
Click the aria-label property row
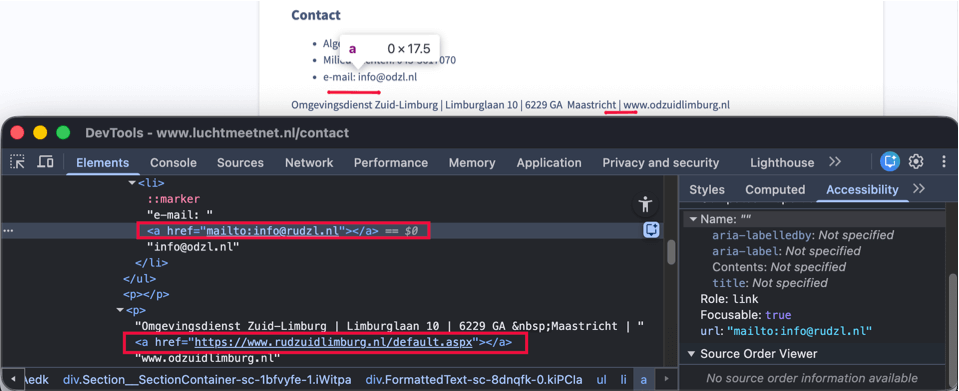[786, 251]
